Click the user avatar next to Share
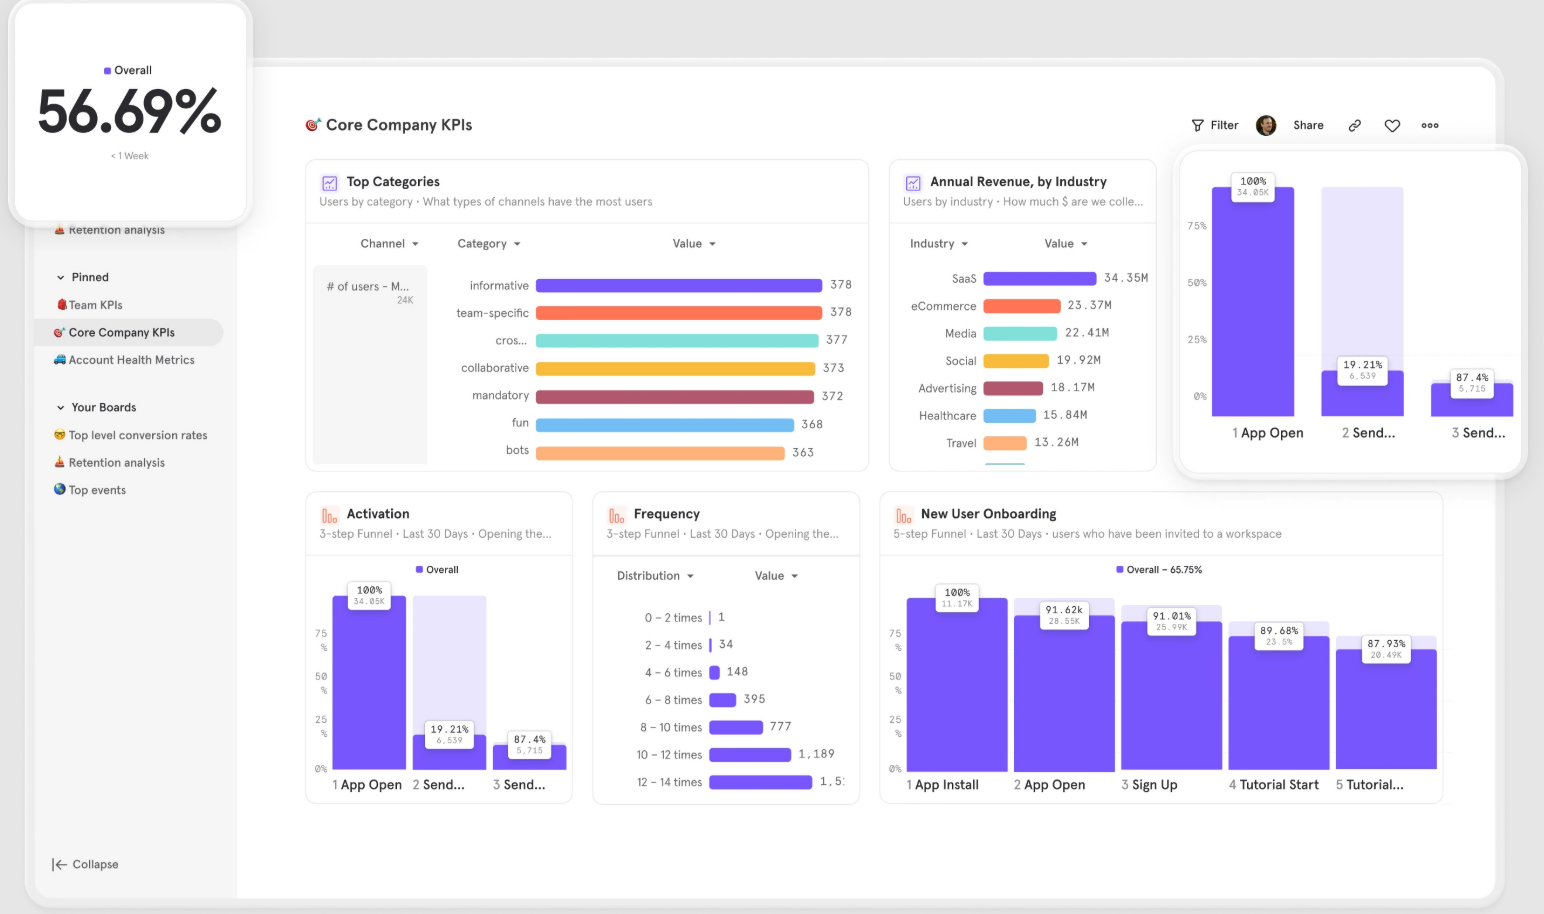This screenshot has width=1544, height=914. (x=1266, y=125)
